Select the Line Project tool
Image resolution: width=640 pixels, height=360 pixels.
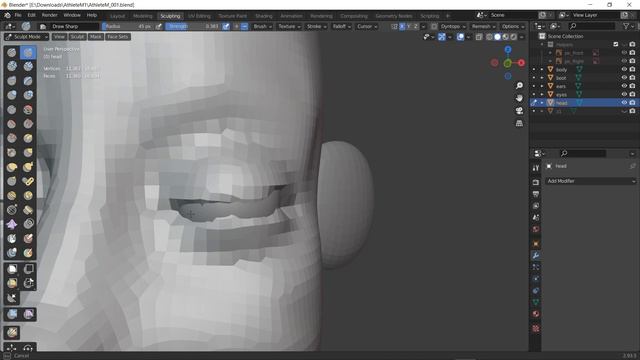pos(12,298)
